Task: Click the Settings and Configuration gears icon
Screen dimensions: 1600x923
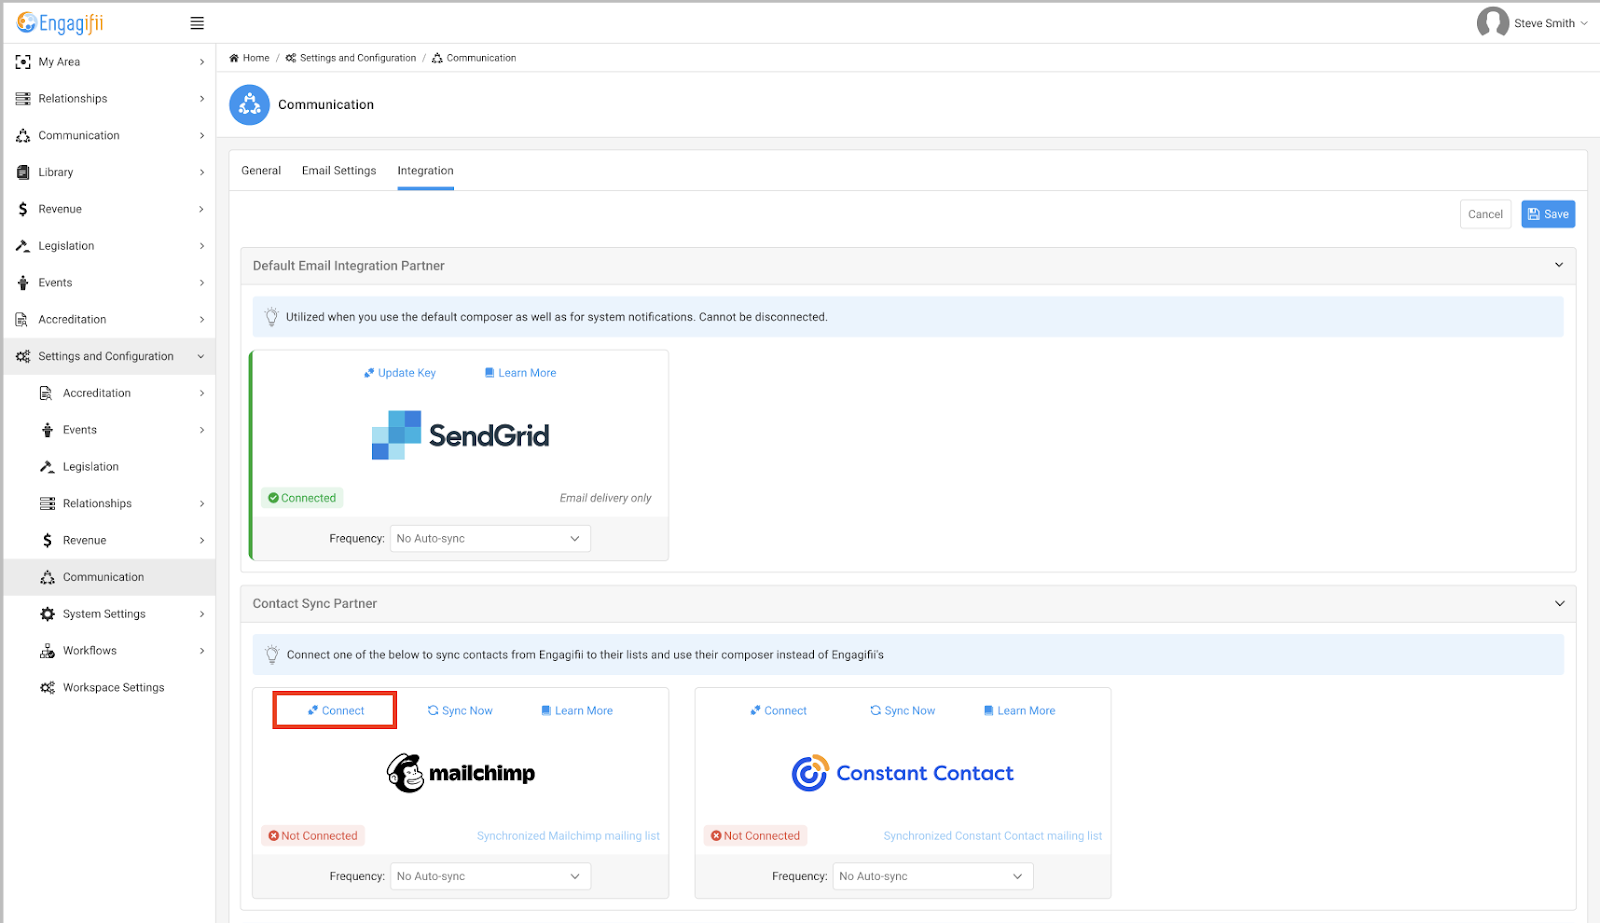Action: coord(23,356)
